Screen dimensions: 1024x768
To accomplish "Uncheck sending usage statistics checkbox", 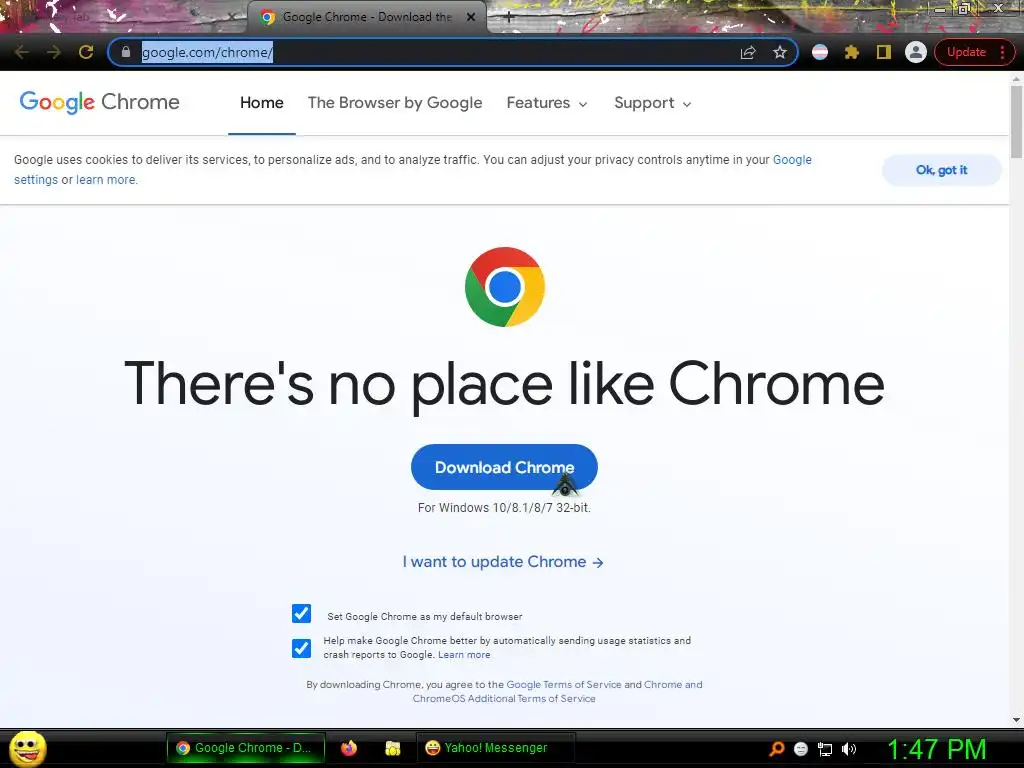I will tap(301, 648).
